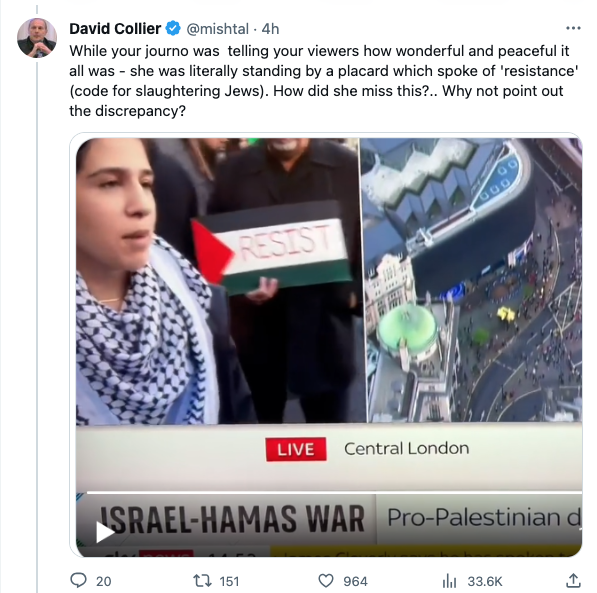Click the 33.6K views count

pos(485,581)
